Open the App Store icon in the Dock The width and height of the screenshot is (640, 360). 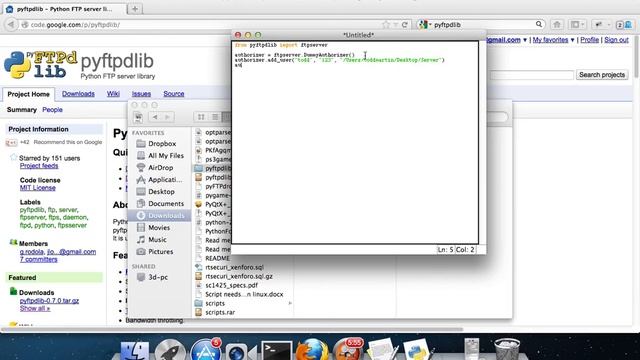pos(206,350)
